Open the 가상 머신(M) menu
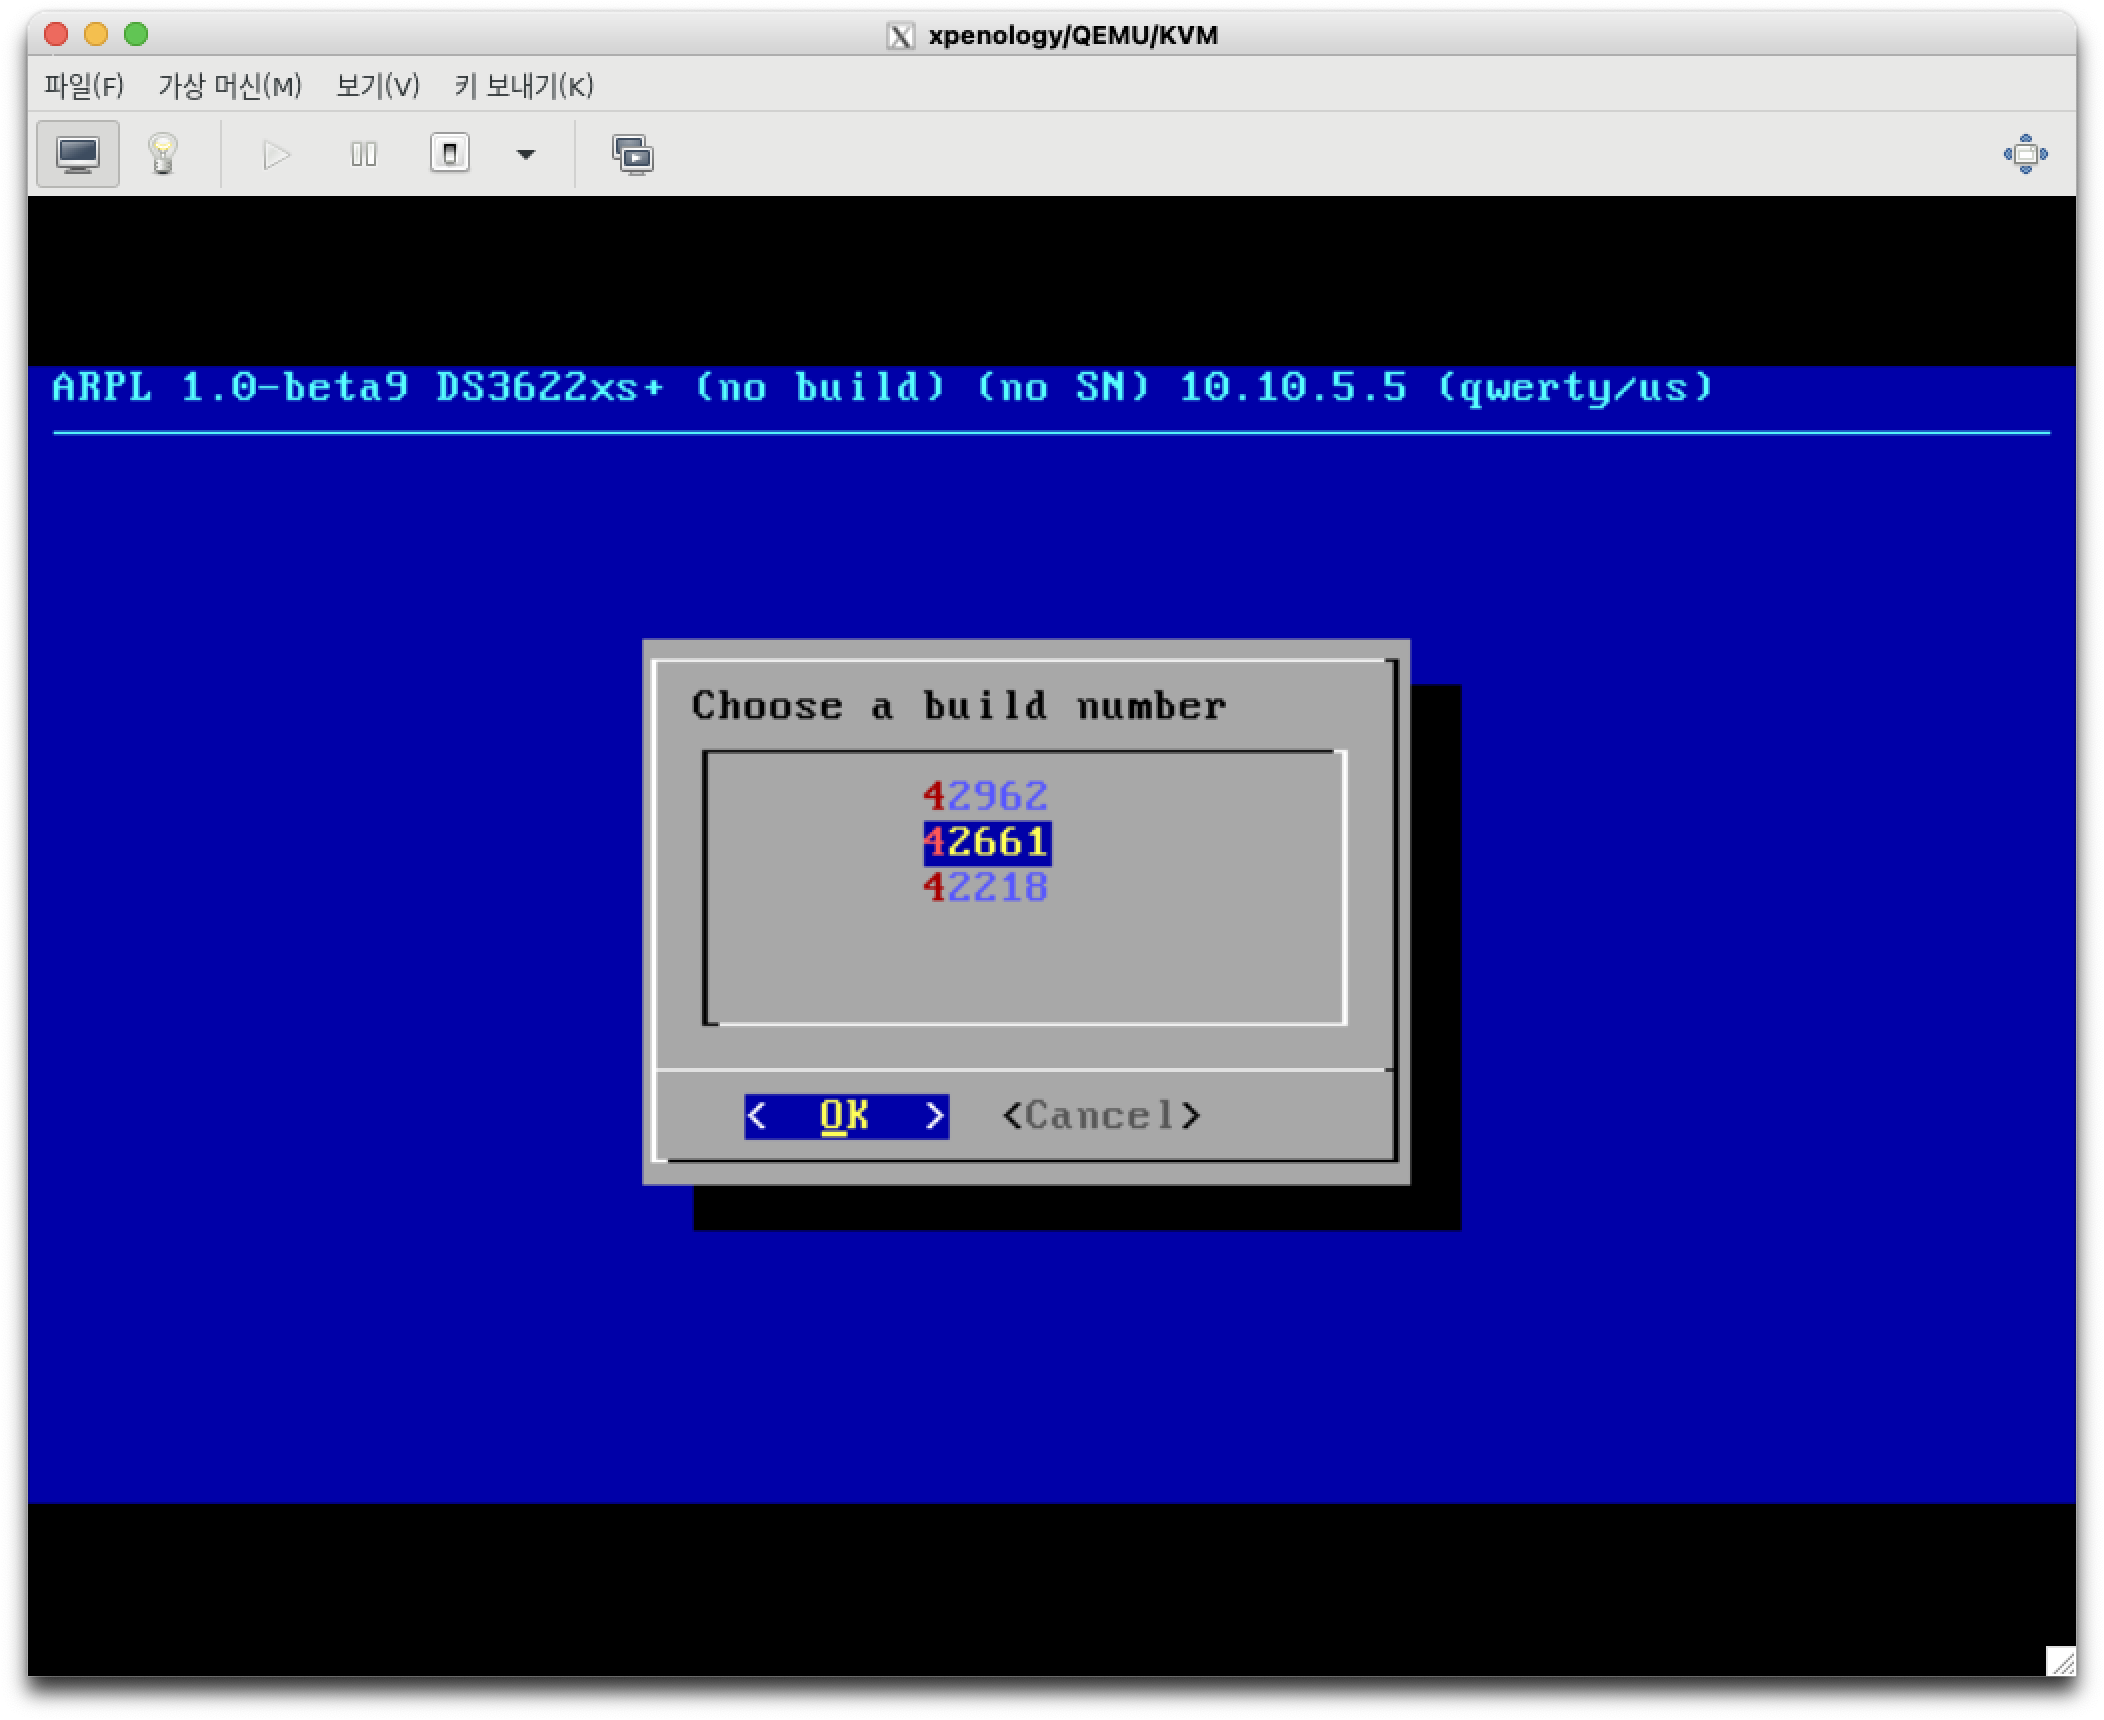 pos(230,86)
